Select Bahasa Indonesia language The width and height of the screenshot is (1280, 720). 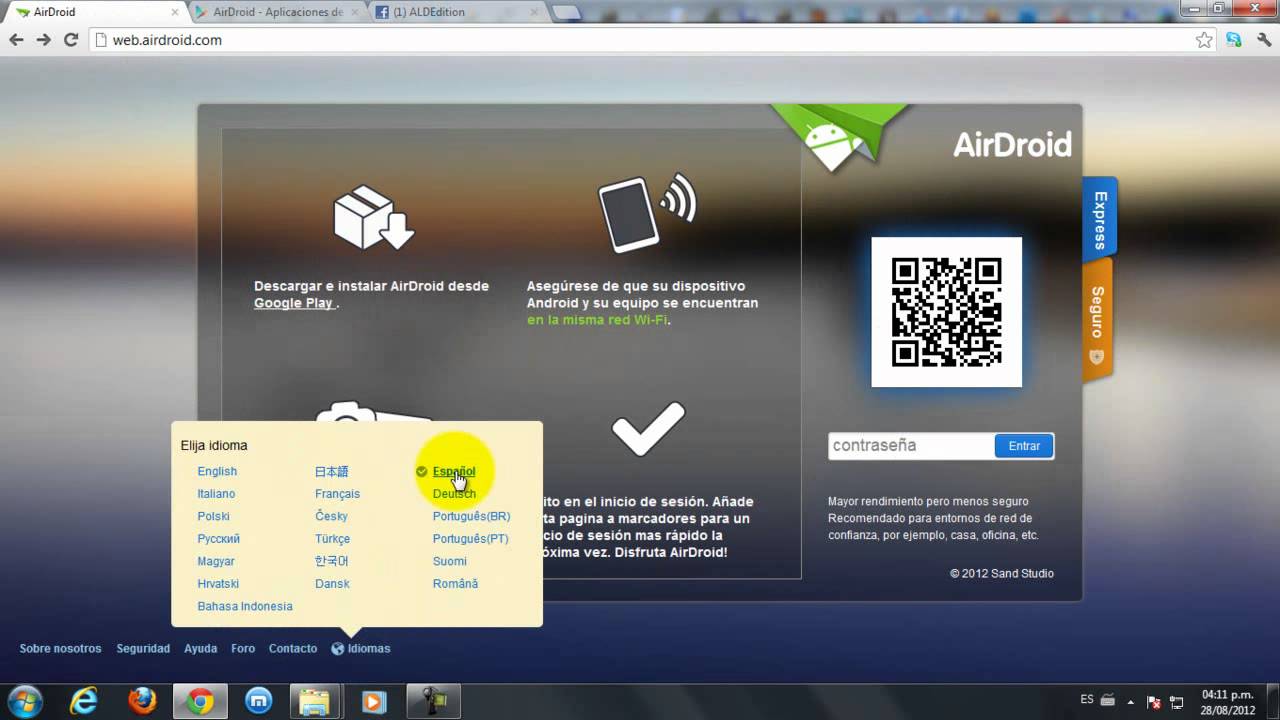pyautogui.click(x=245, y=607)
